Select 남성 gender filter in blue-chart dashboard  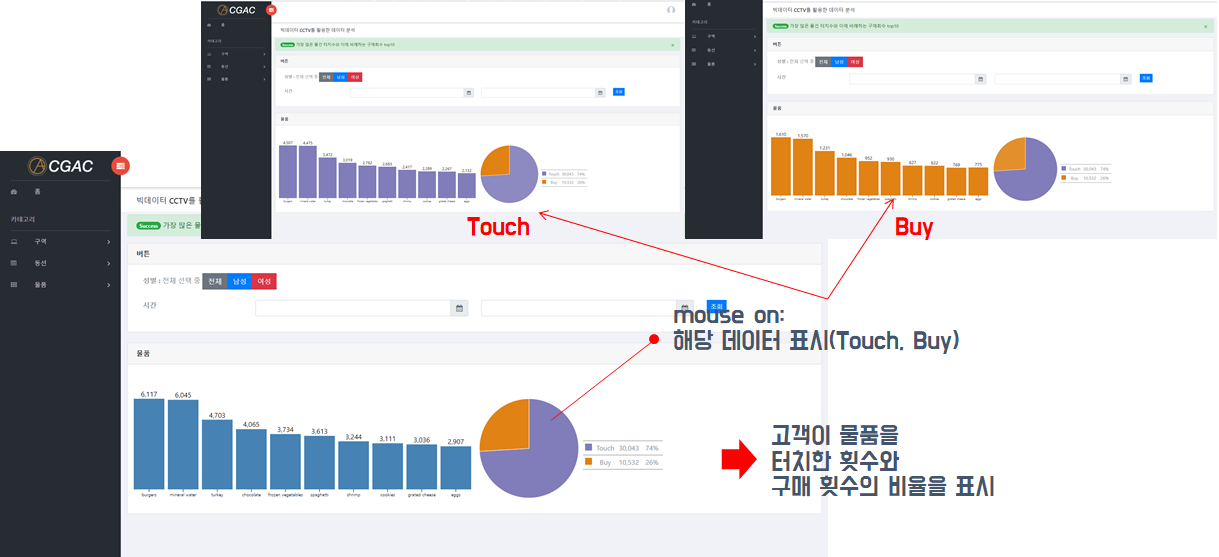click(239, 282)
